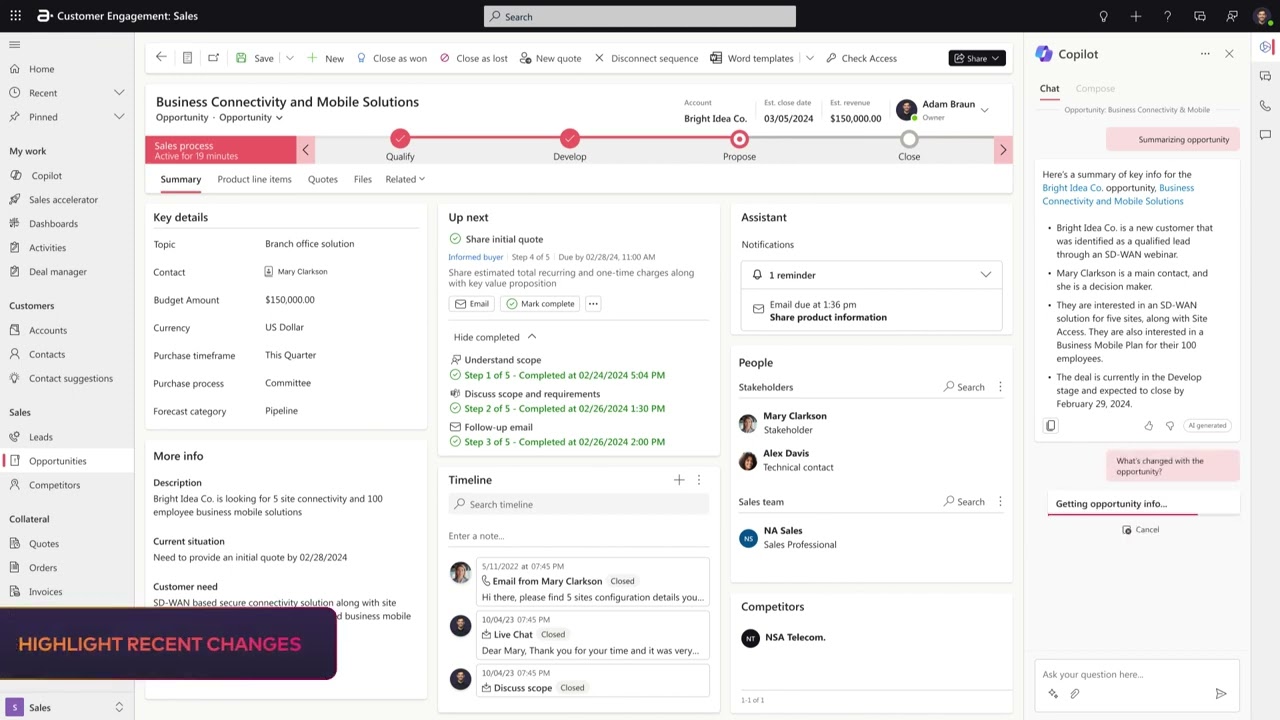This screenshot has height=720, width=1280.
Task: Cancel the Getting opportunity info request
Action: click(1140, 530)
